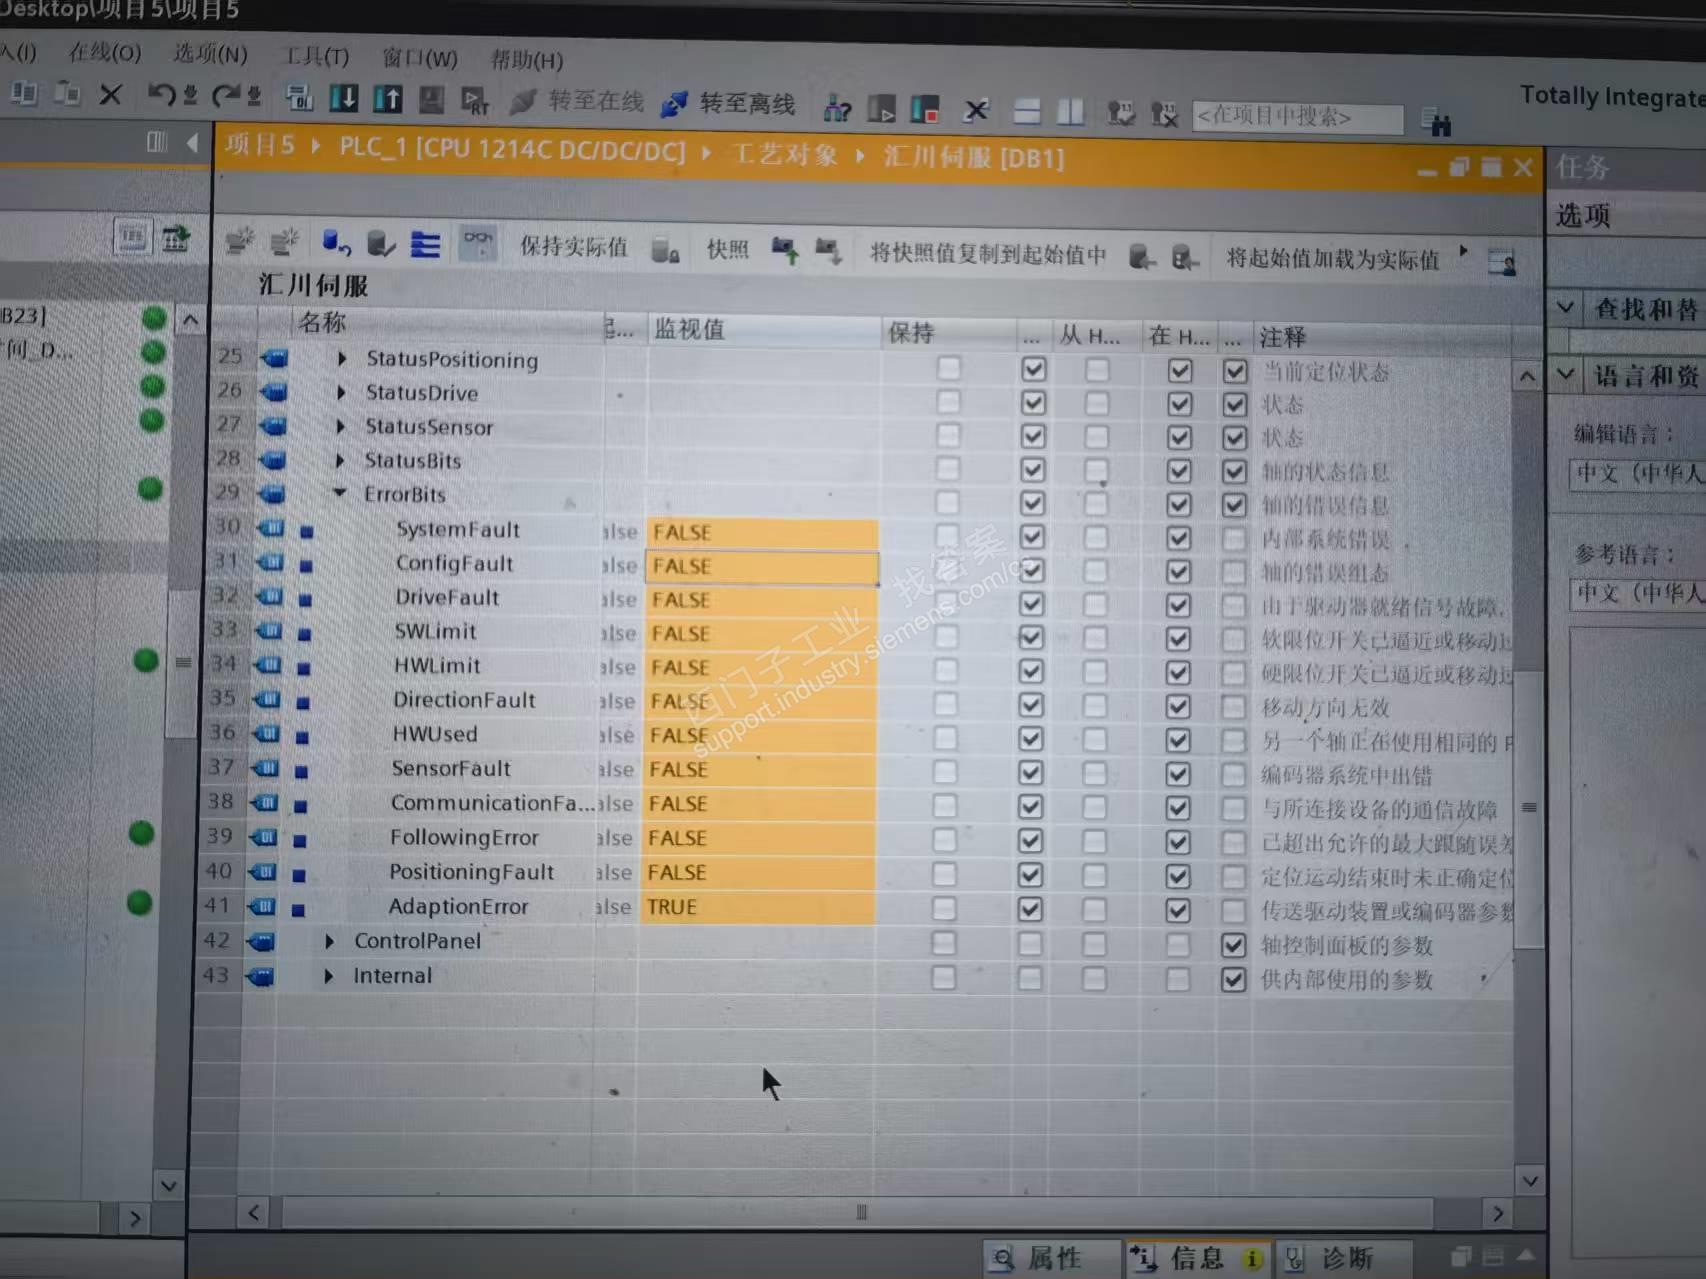
Task: Toggle Retain checkbox for ControlPanel
Action: [x=942, y=942]
